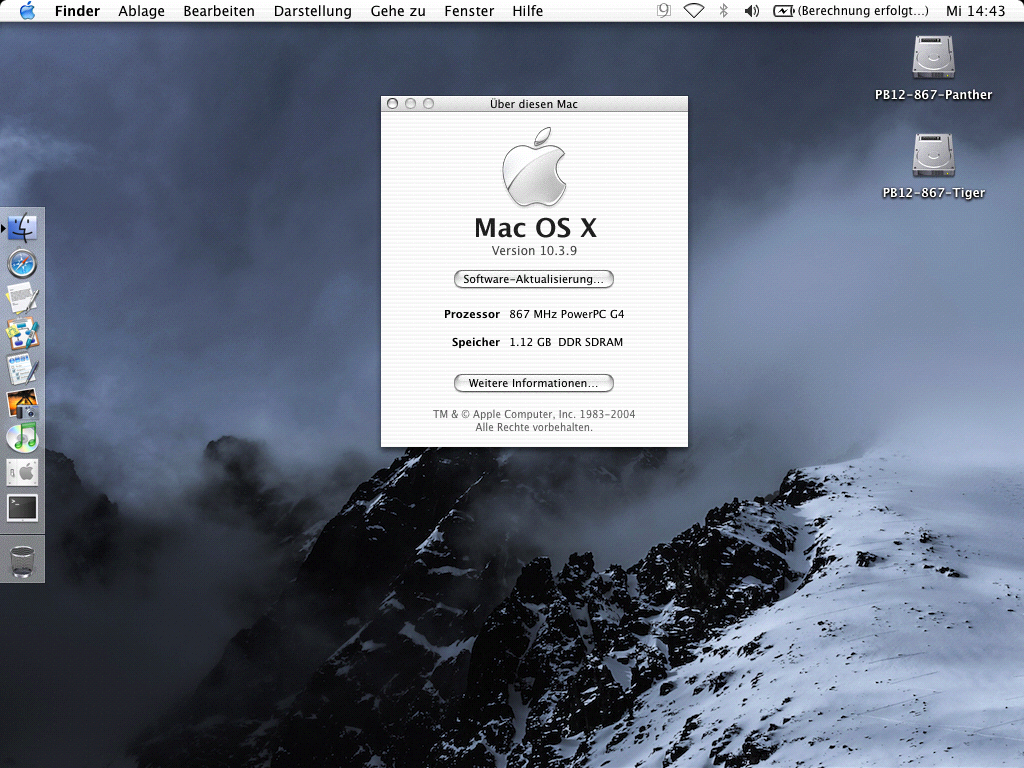Click the Über diesen Mac title bar
The width and height of the screenshot is (1024, 768).
(534, 104)
